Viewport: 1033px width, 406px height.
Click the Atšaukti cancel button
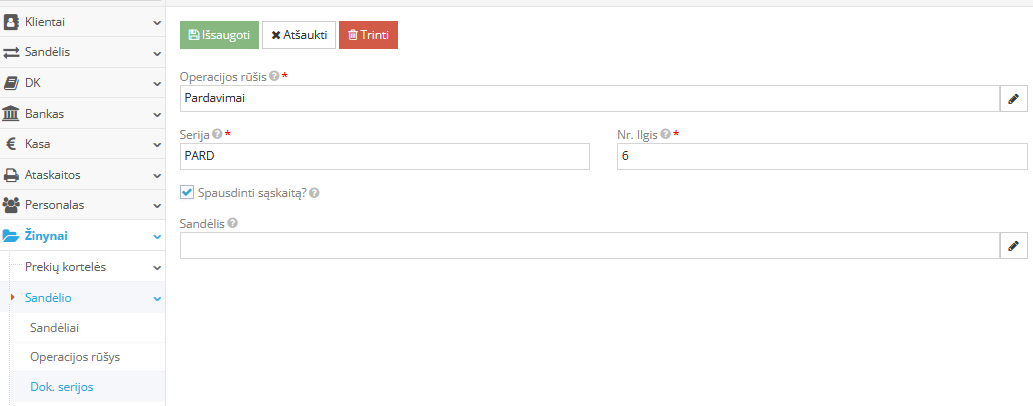pos(299,35)
